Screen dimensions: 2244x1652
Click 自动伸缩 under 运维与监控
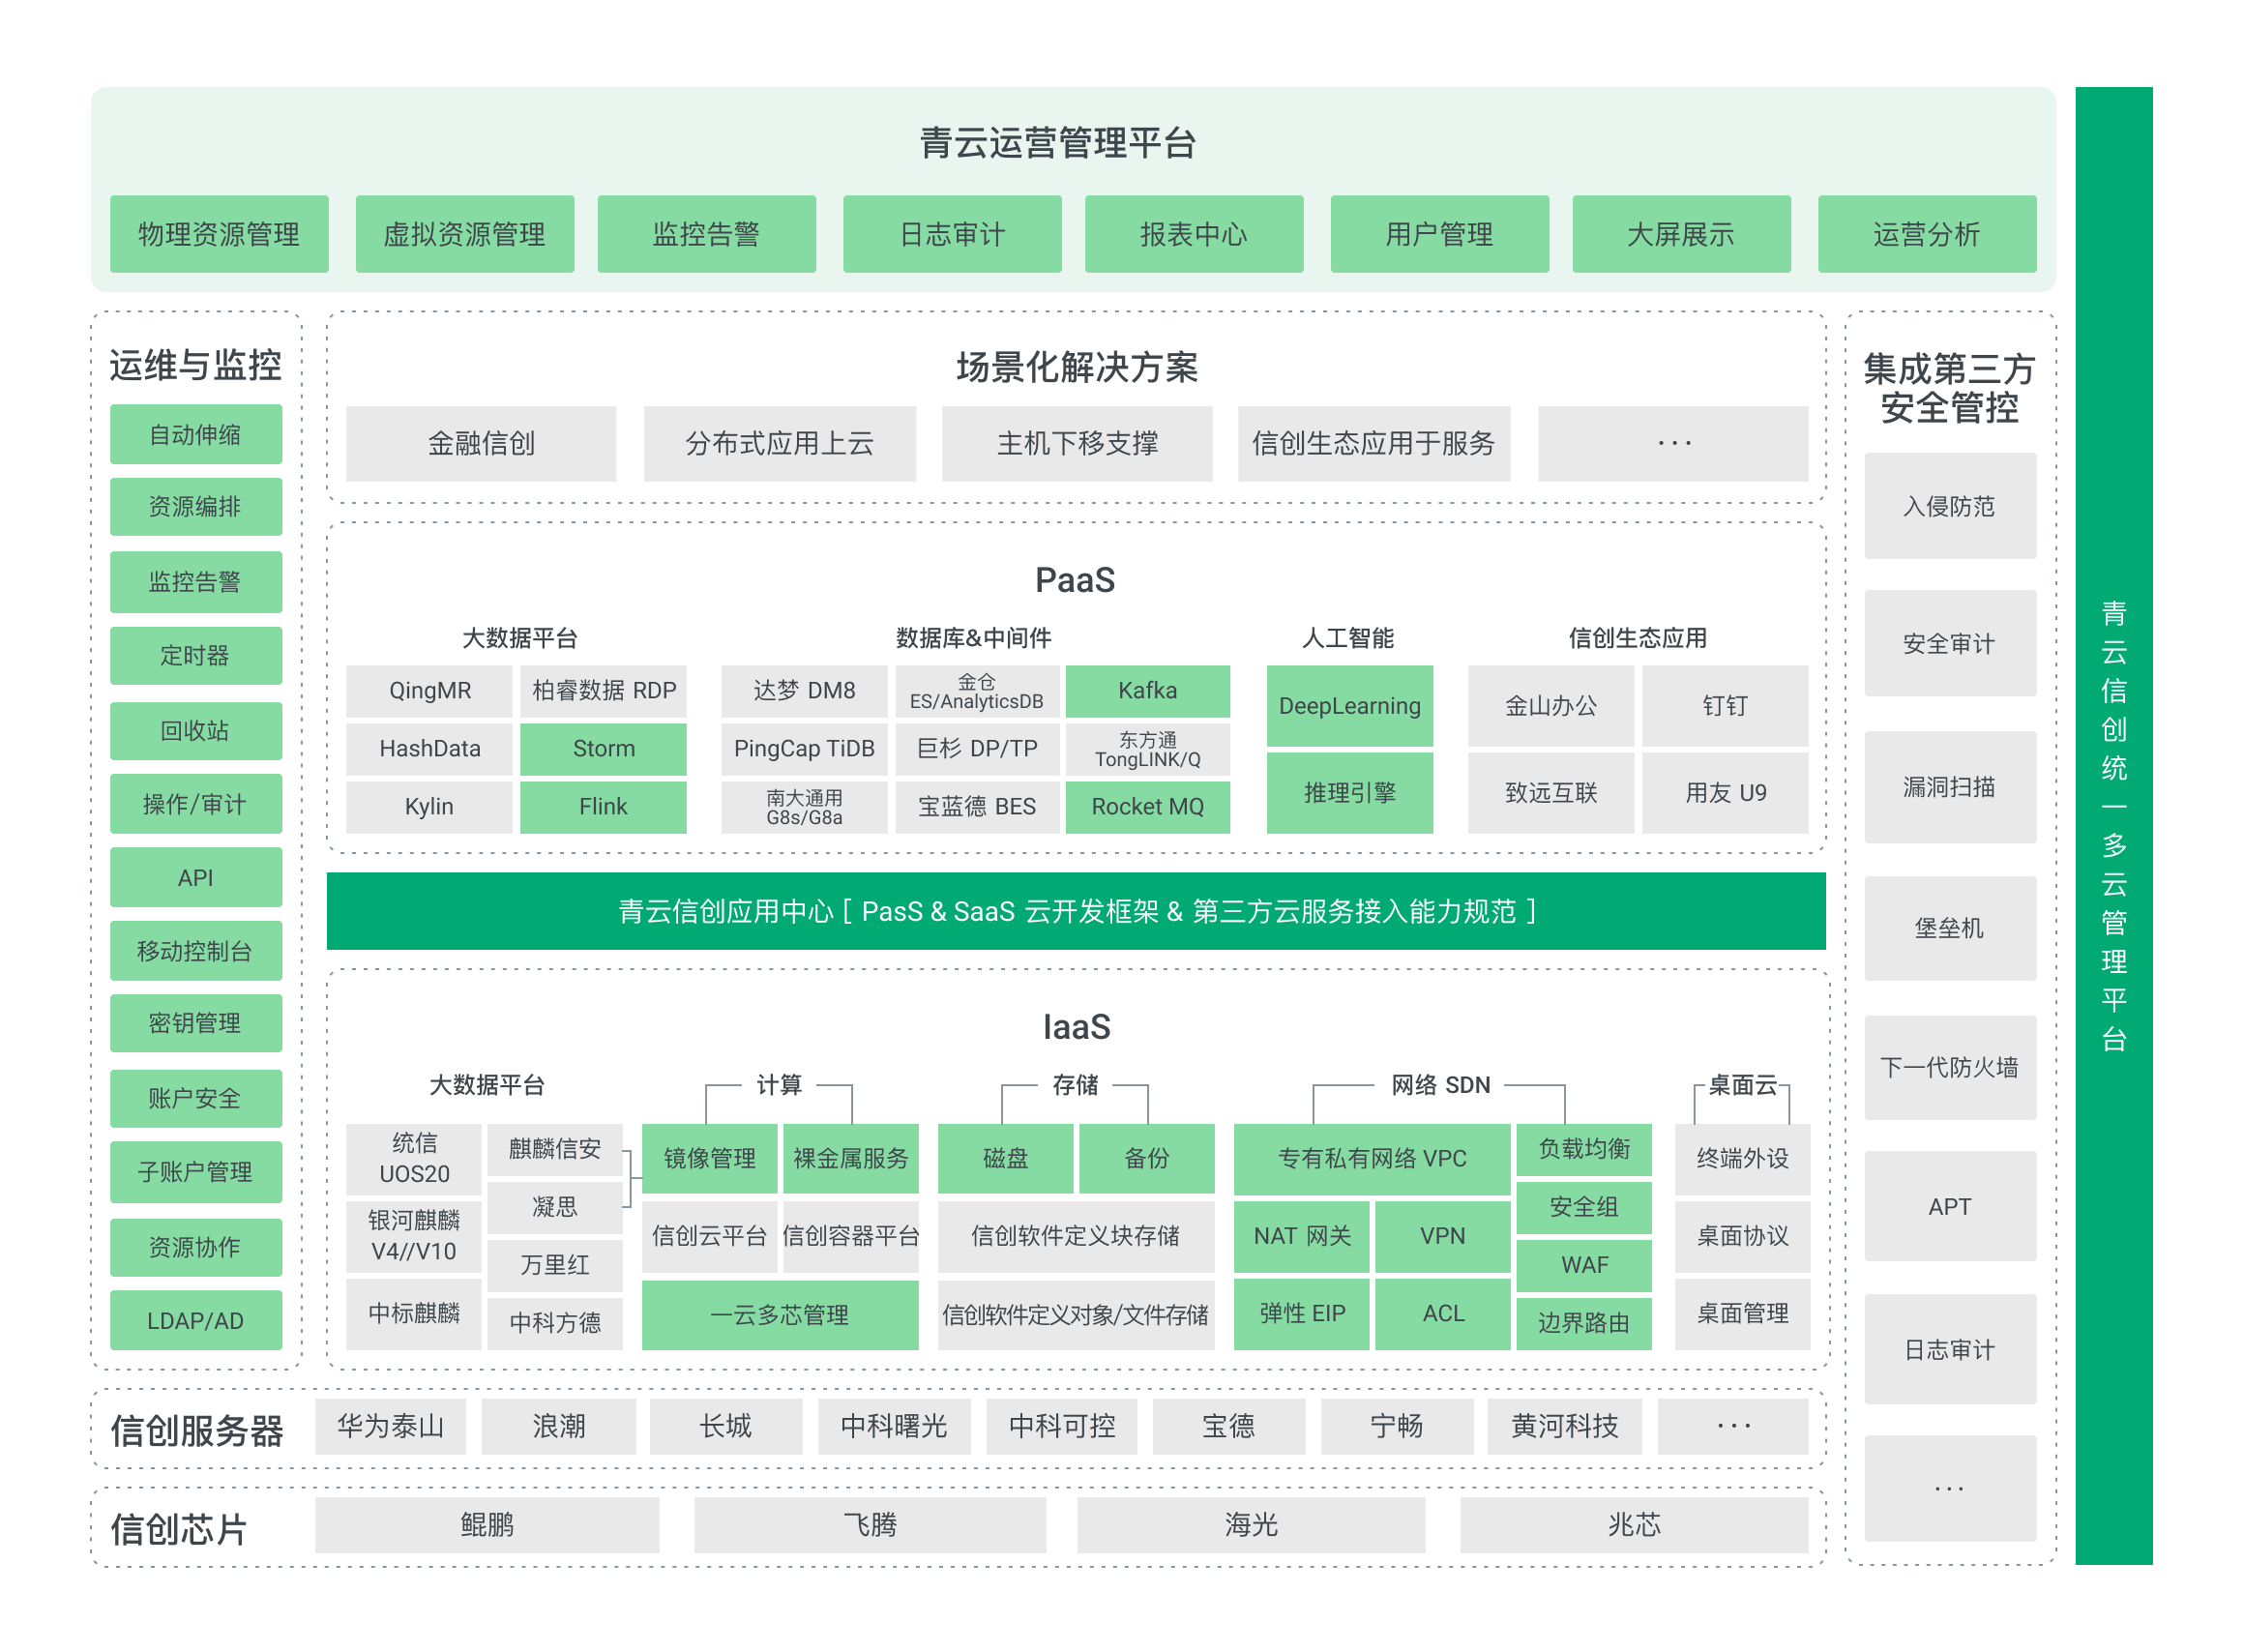tap(196, 434)
